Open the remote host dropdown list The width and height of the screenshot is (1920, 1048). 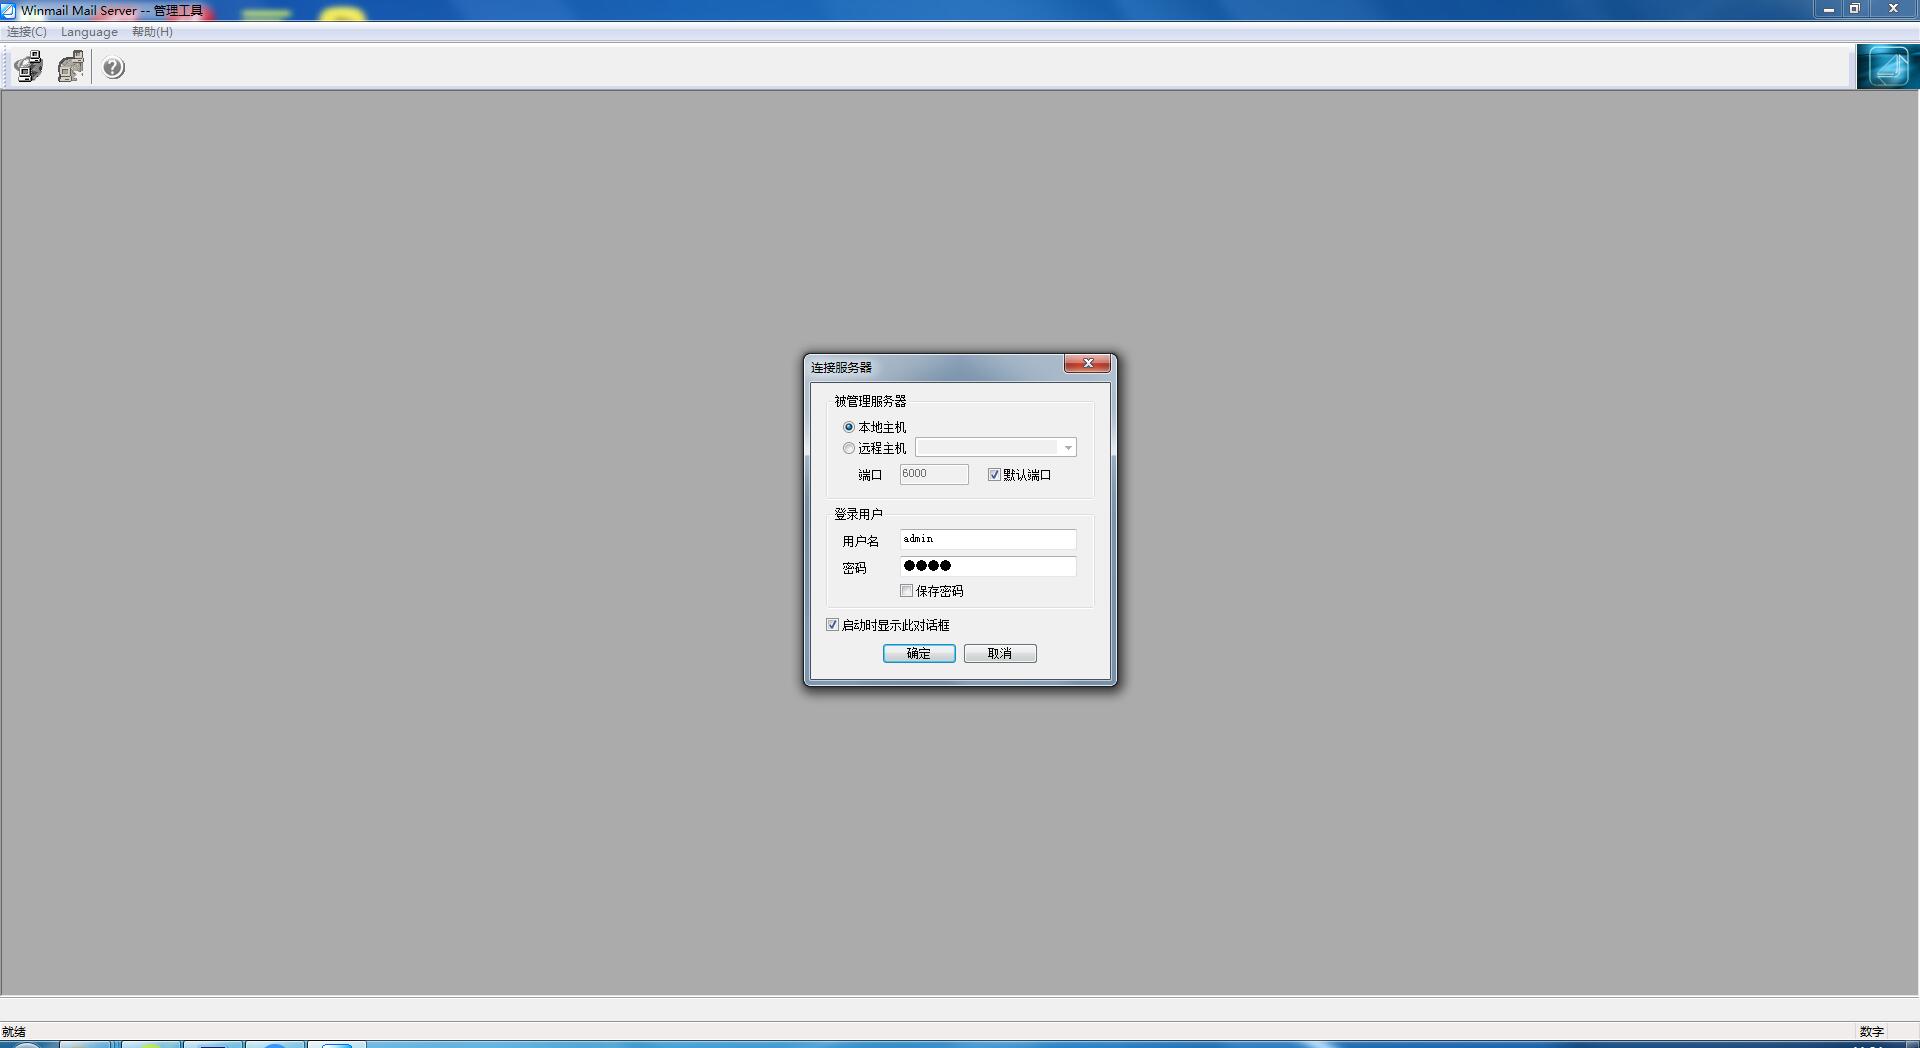1068,447
